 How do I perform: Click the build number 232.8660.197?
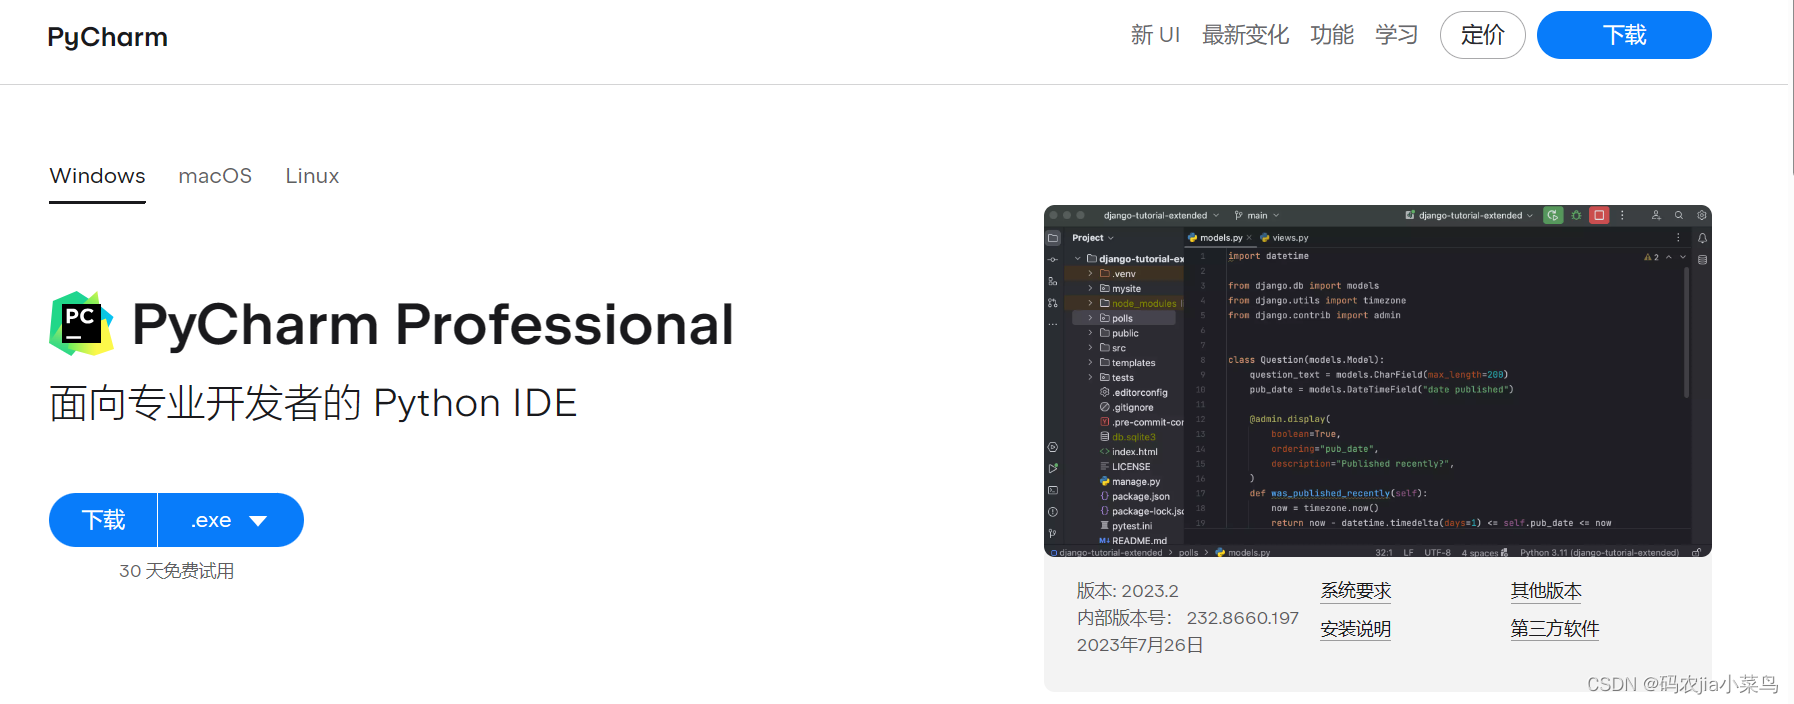pyautogui.click(x=1242, y=618)
